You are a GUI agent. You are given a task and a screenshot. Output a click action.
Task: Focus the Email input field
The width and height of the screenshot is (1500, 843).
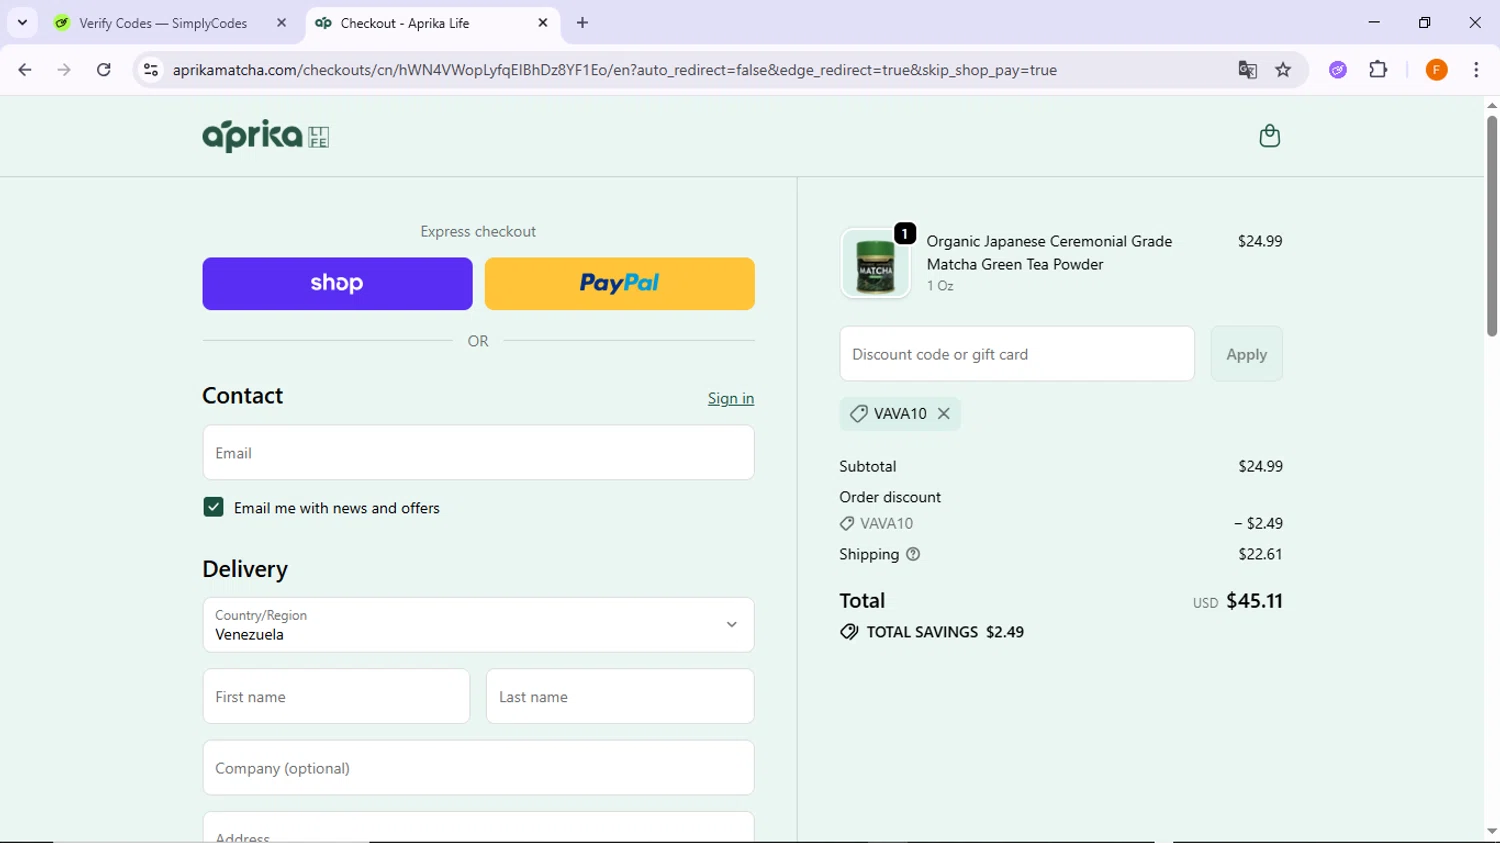[478, 453]
